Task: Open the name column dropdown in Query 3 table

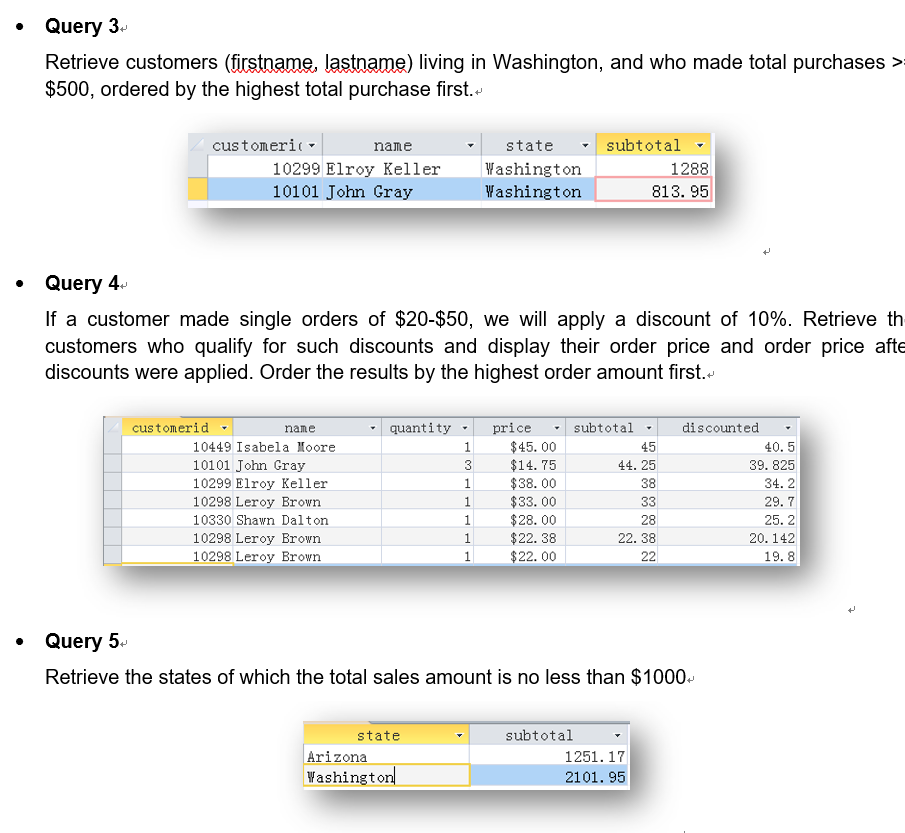Action: [x=470, y=145]
